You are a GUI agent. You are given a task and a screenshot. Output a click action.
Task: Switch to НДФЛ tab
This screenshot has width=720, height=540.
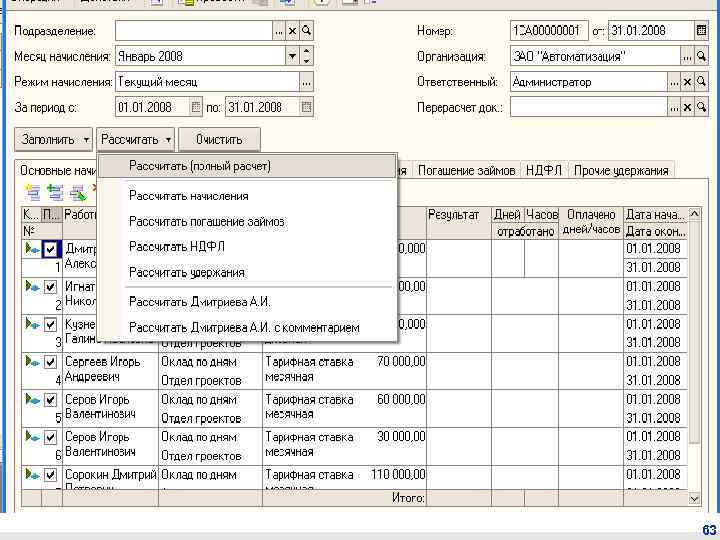544,170
